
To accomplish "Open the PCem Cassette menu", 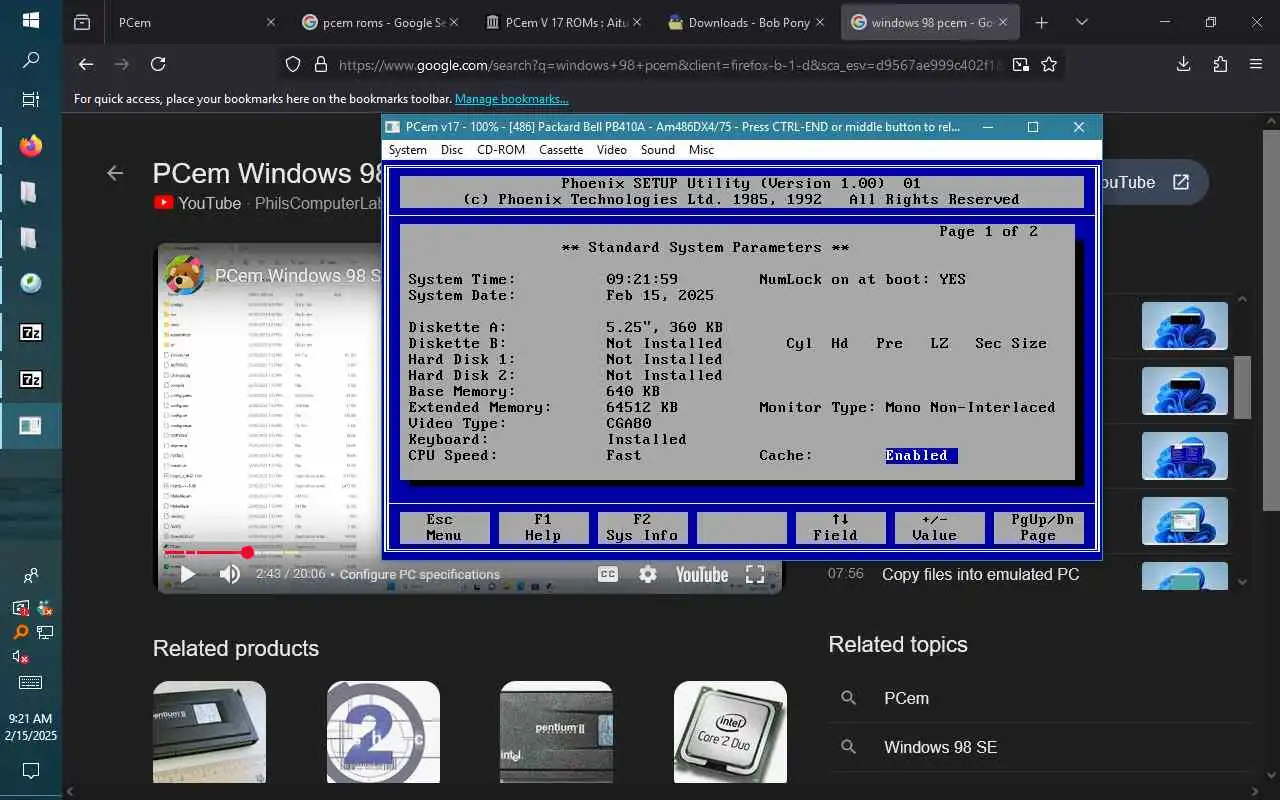I will tap(561, 150).
